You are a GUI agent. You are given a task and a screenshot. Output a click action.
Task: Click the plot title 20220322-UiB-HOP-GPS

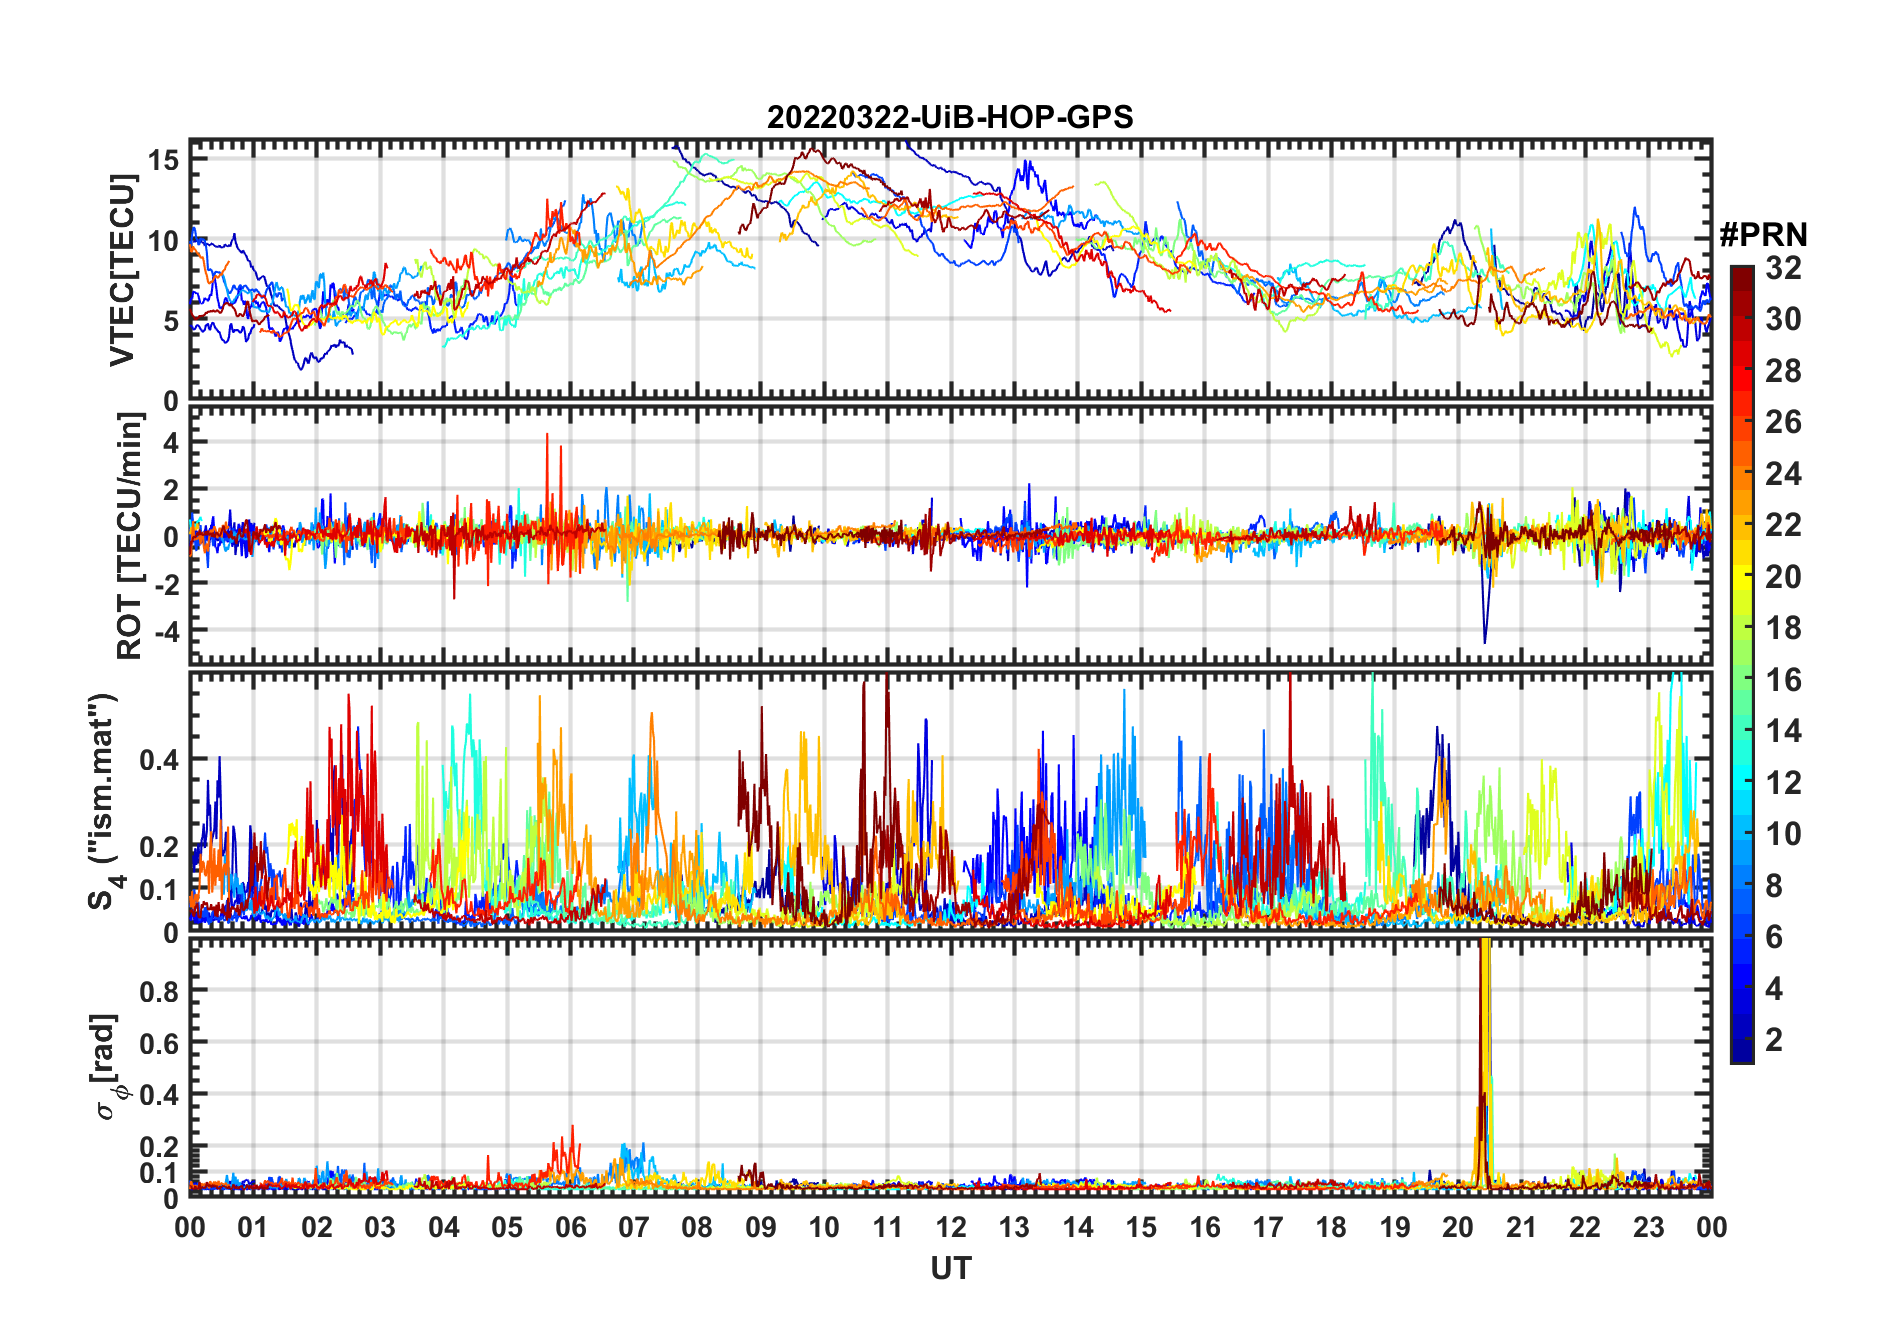[x=950, y=118]
